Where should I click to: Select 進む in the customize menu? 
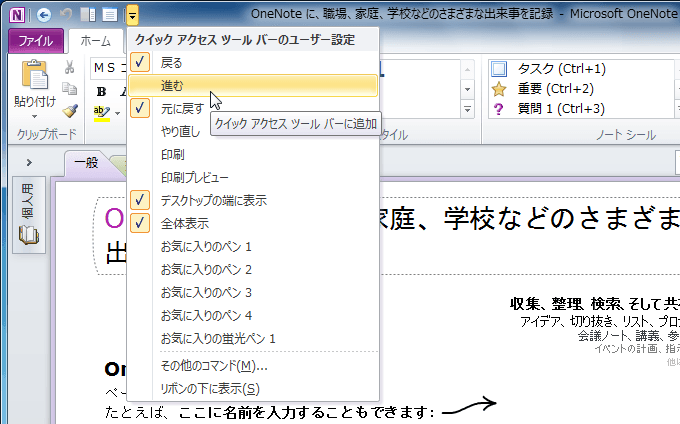pyautogui.click(x=253, y=85)
